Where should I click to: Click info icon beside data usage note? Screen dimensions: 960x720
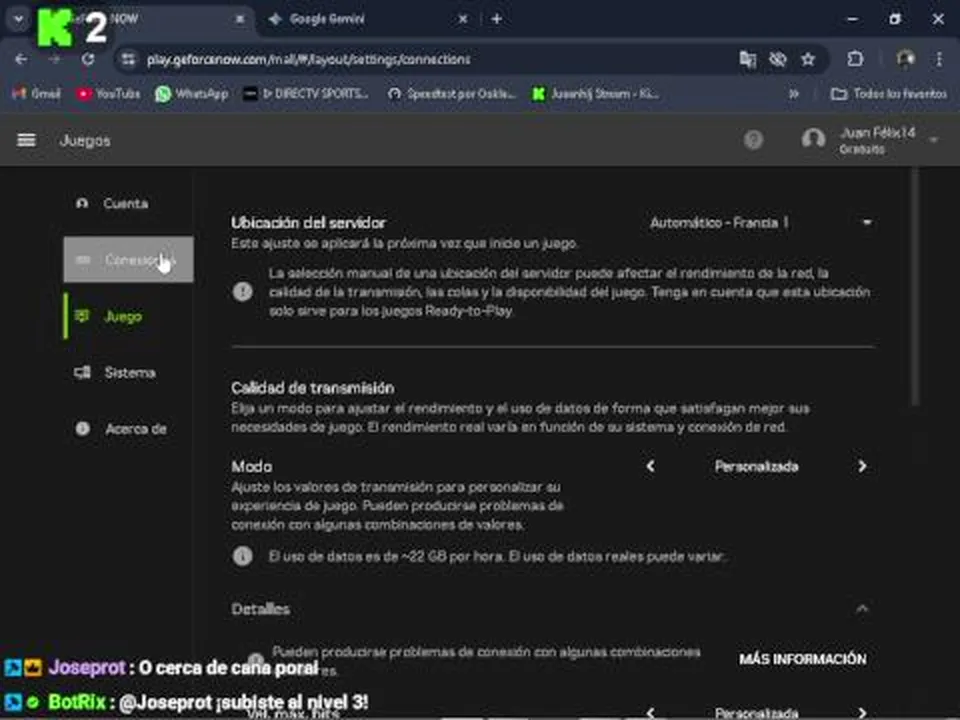[242, 556]
